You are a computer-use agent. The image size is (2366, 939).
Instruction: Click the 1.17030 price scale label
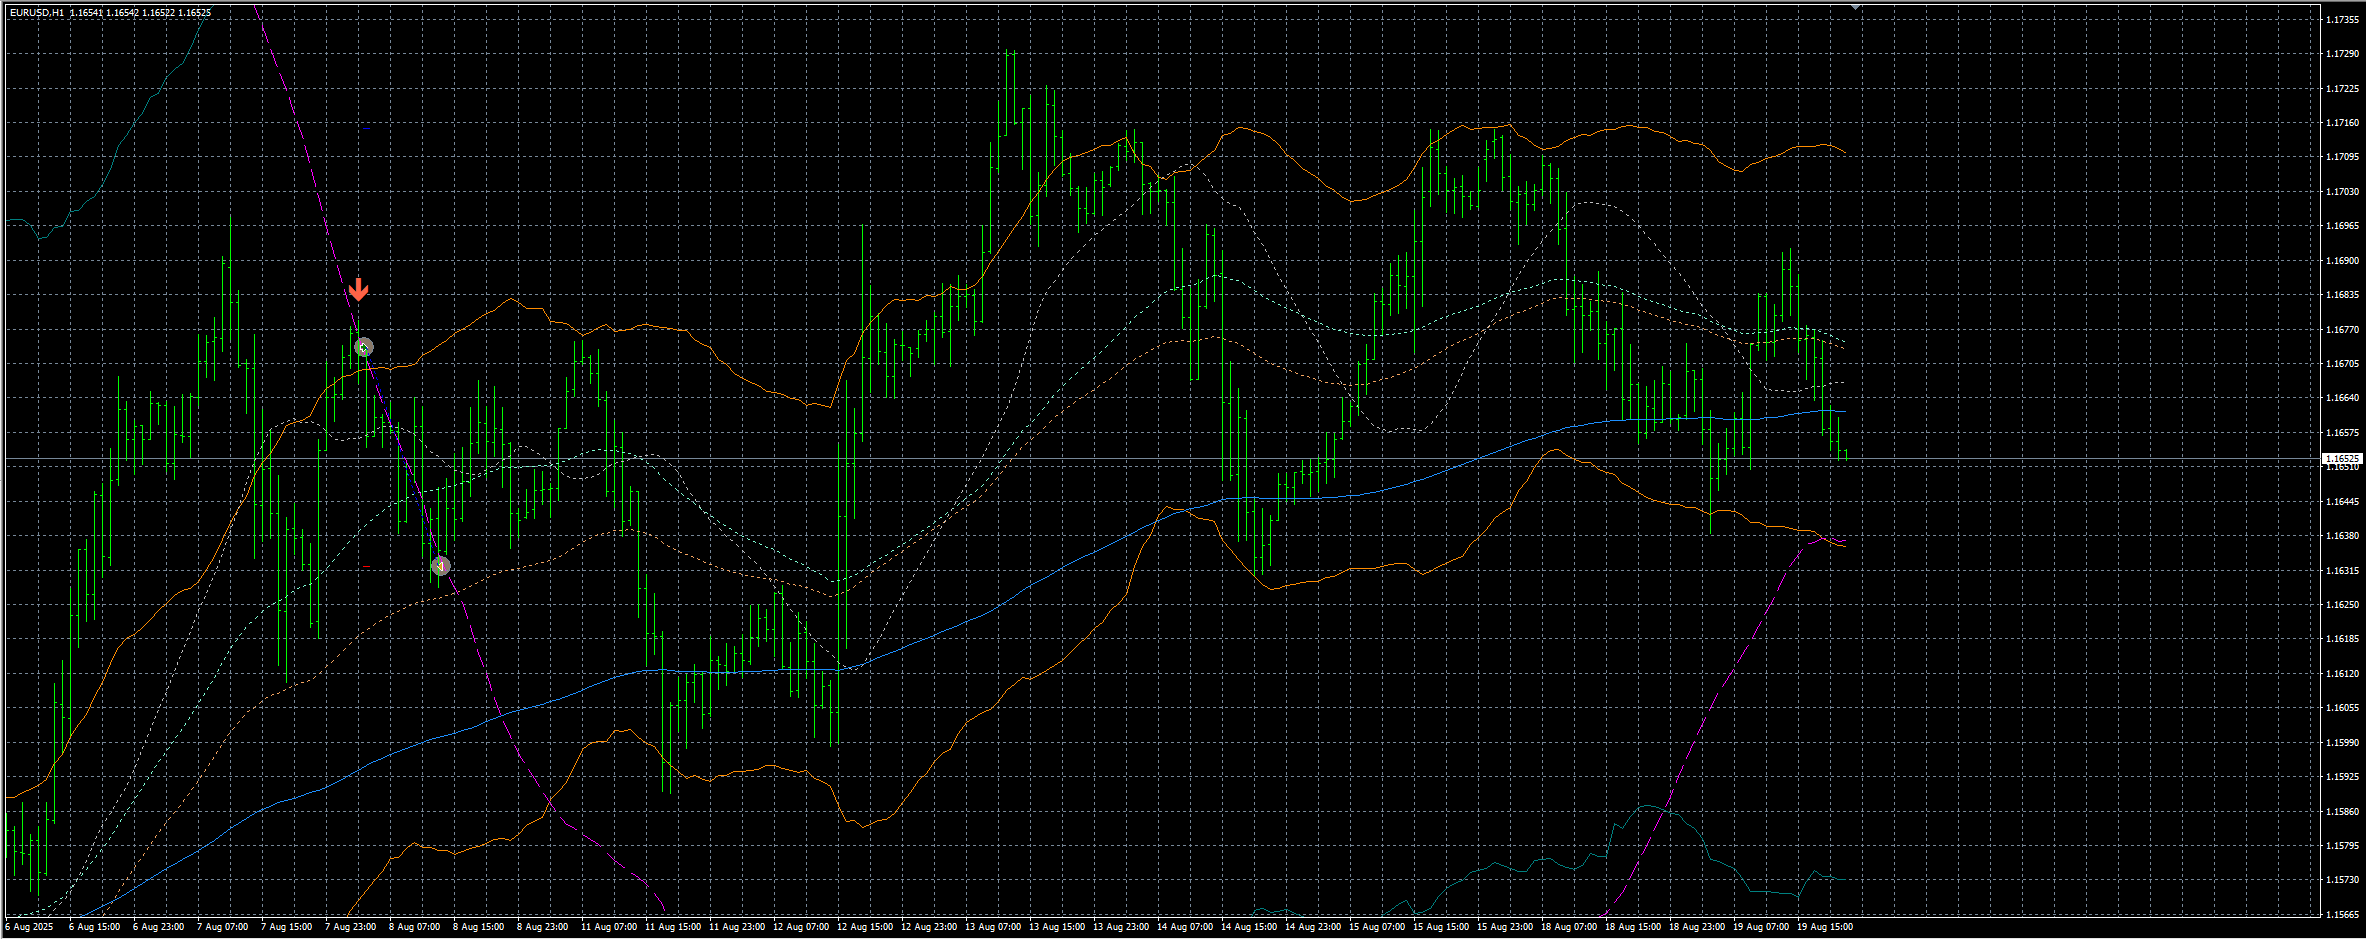point(2342,192)
